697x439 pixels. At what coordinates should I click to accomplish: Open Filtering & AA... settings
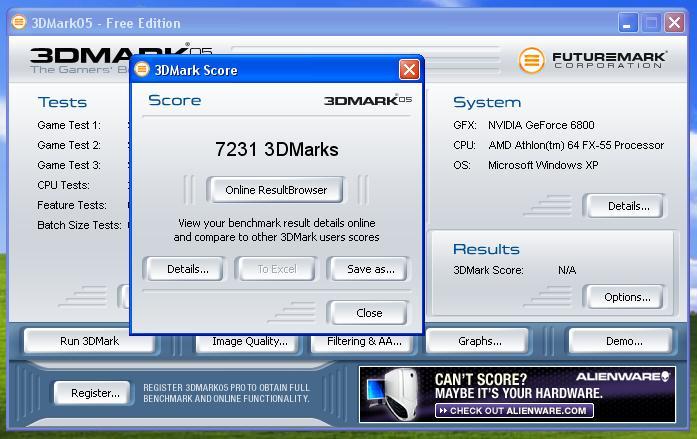364,342
